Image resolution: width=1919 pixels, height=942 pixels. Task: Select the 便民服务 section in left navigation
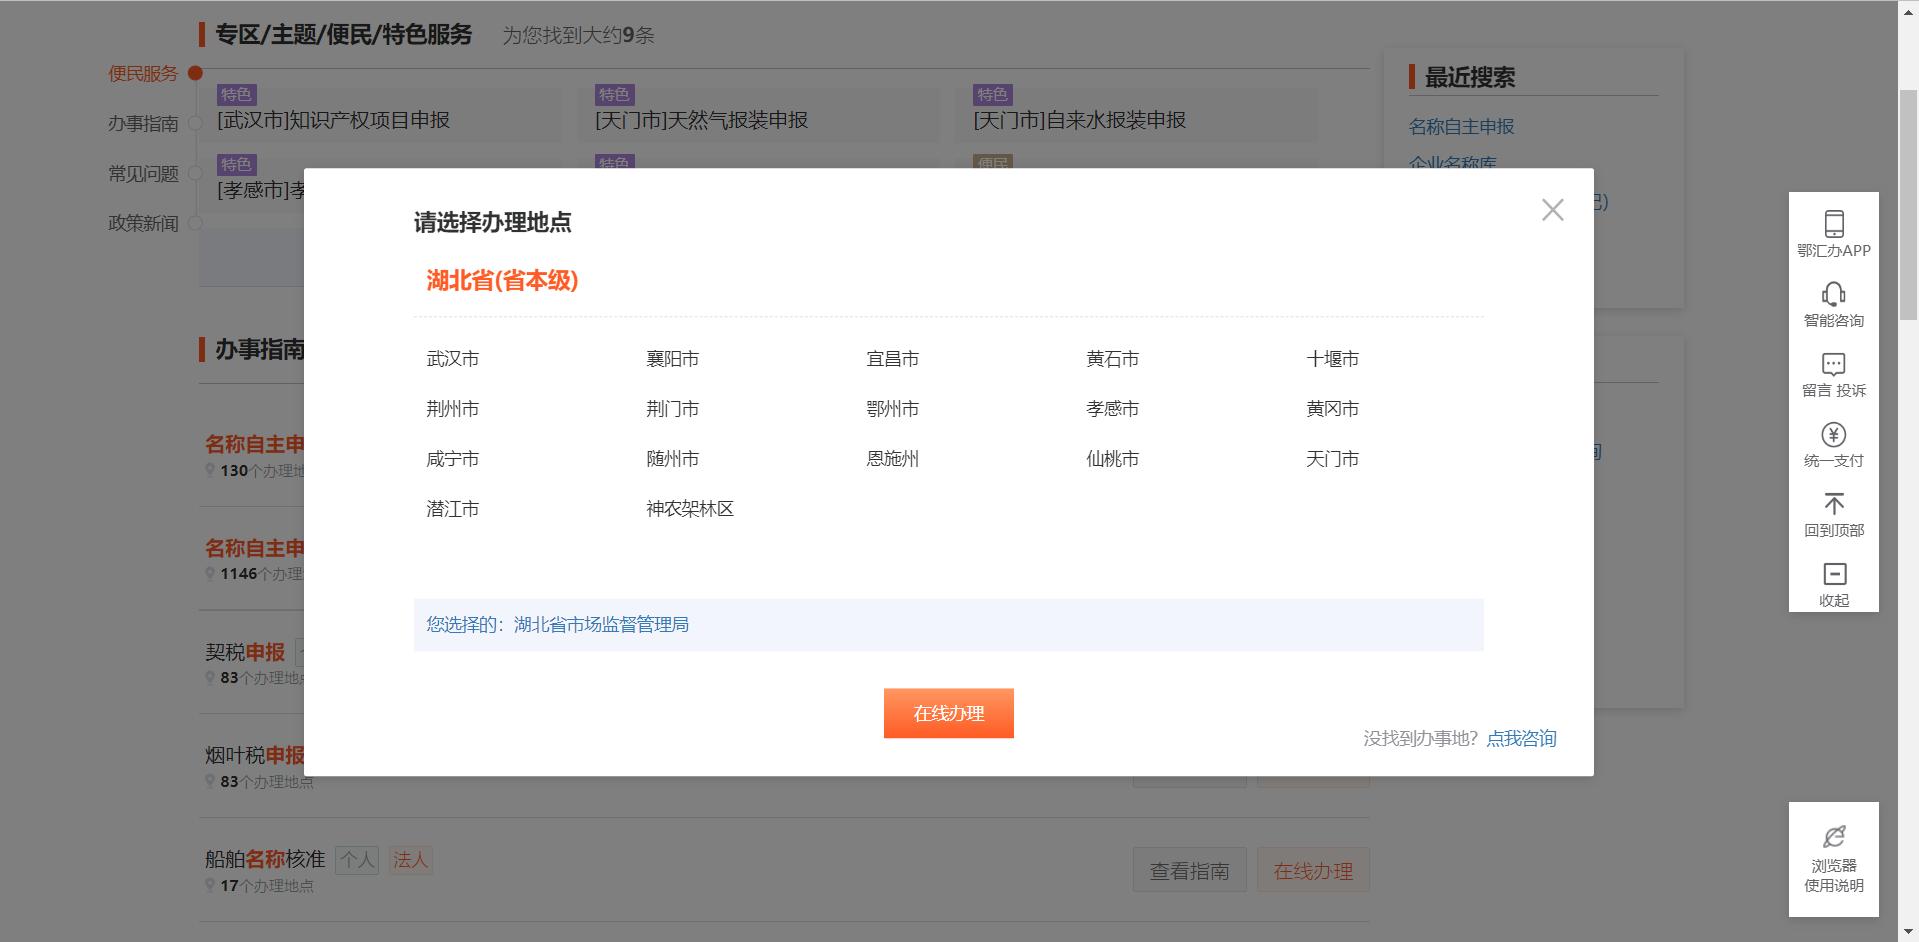[143, 74]
